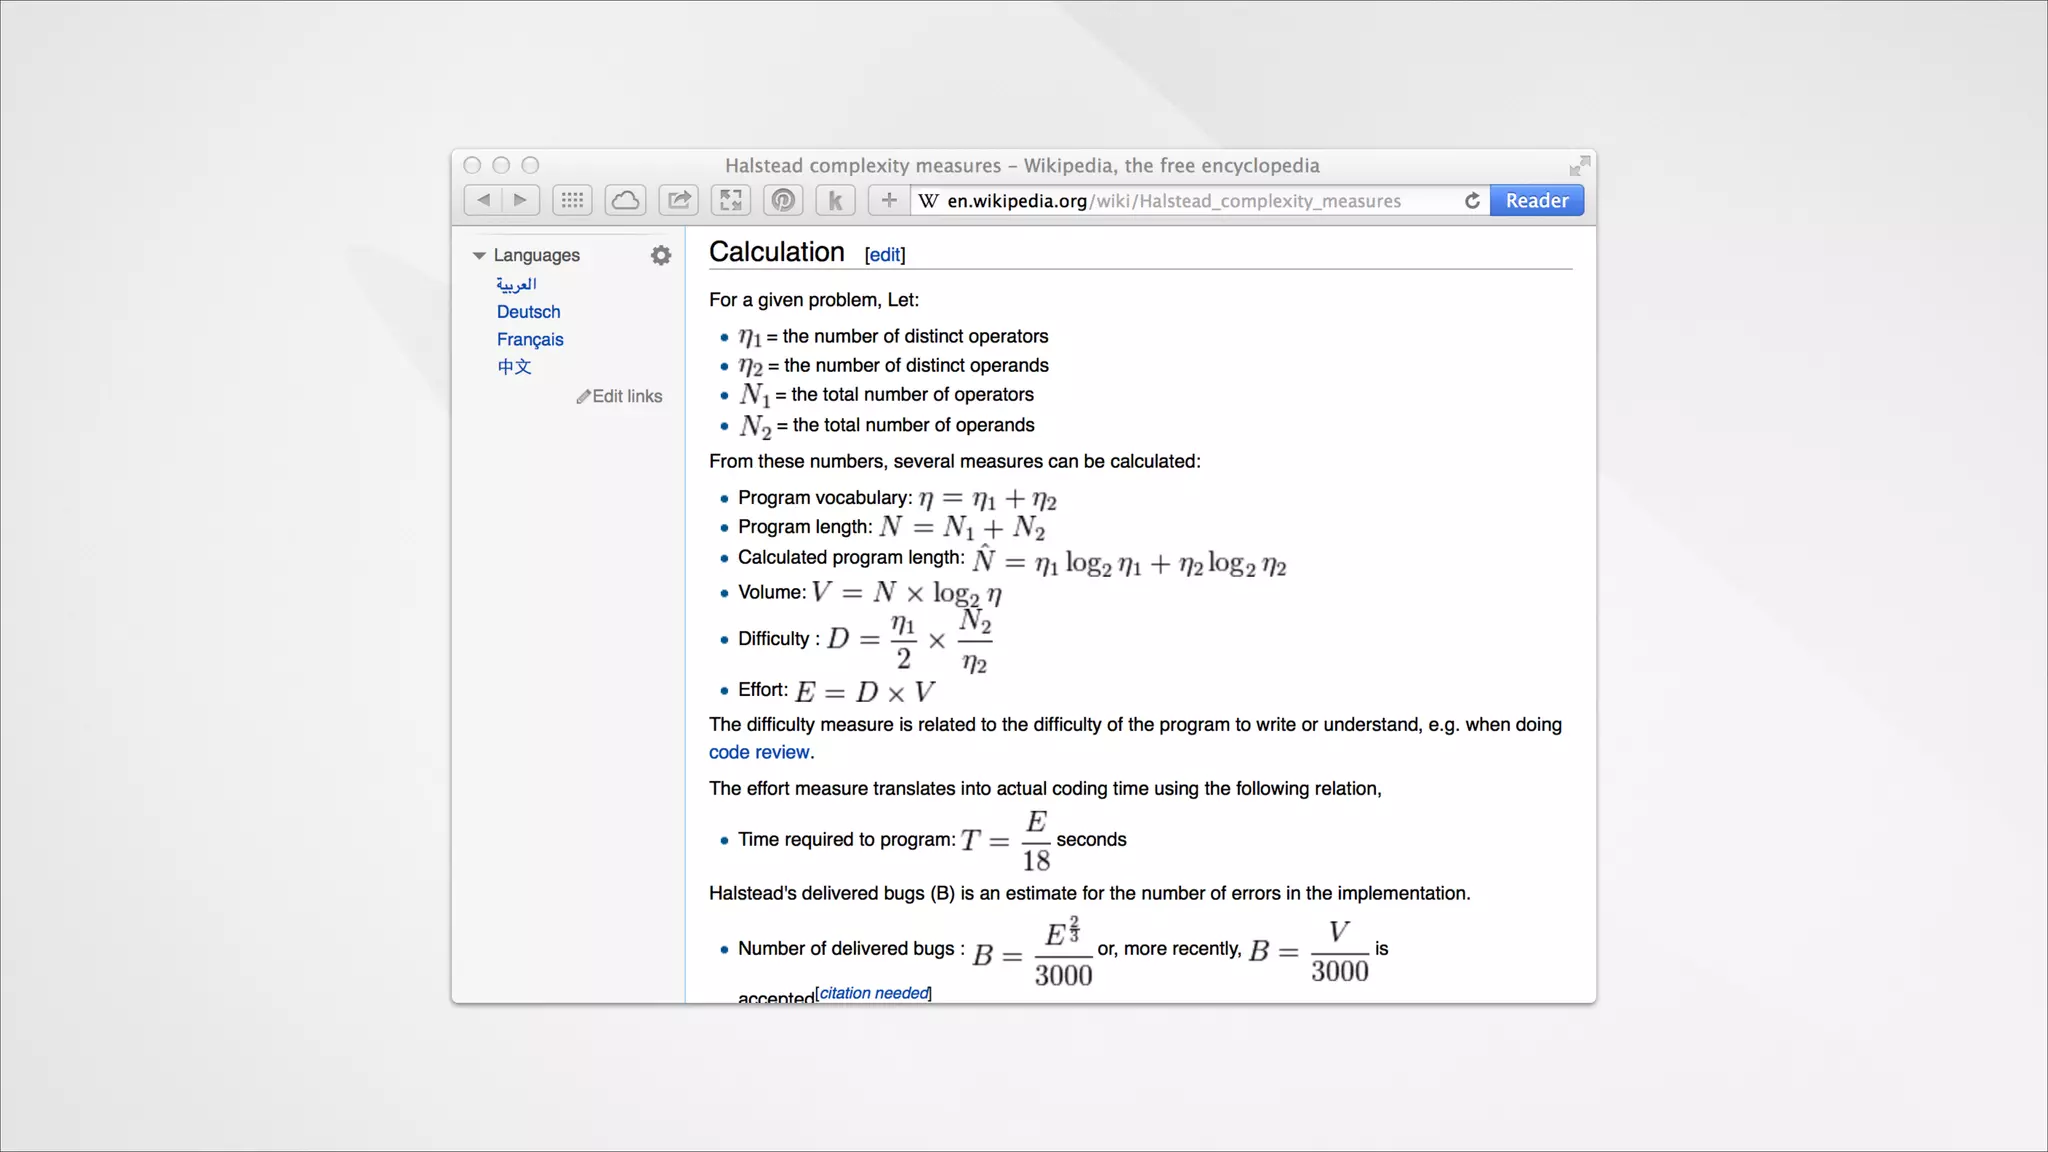Open the citation needed note
2048x1152 pixels.
click(874, 993)
